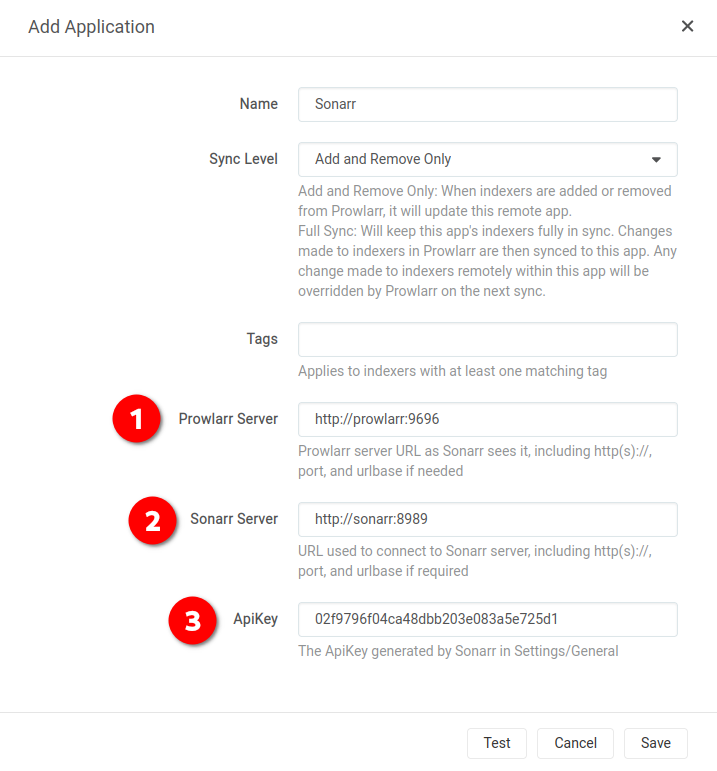Screen dimensions: 717x771
Task: Click the Sonarr Server label
Action: click(x=234, y=519)
